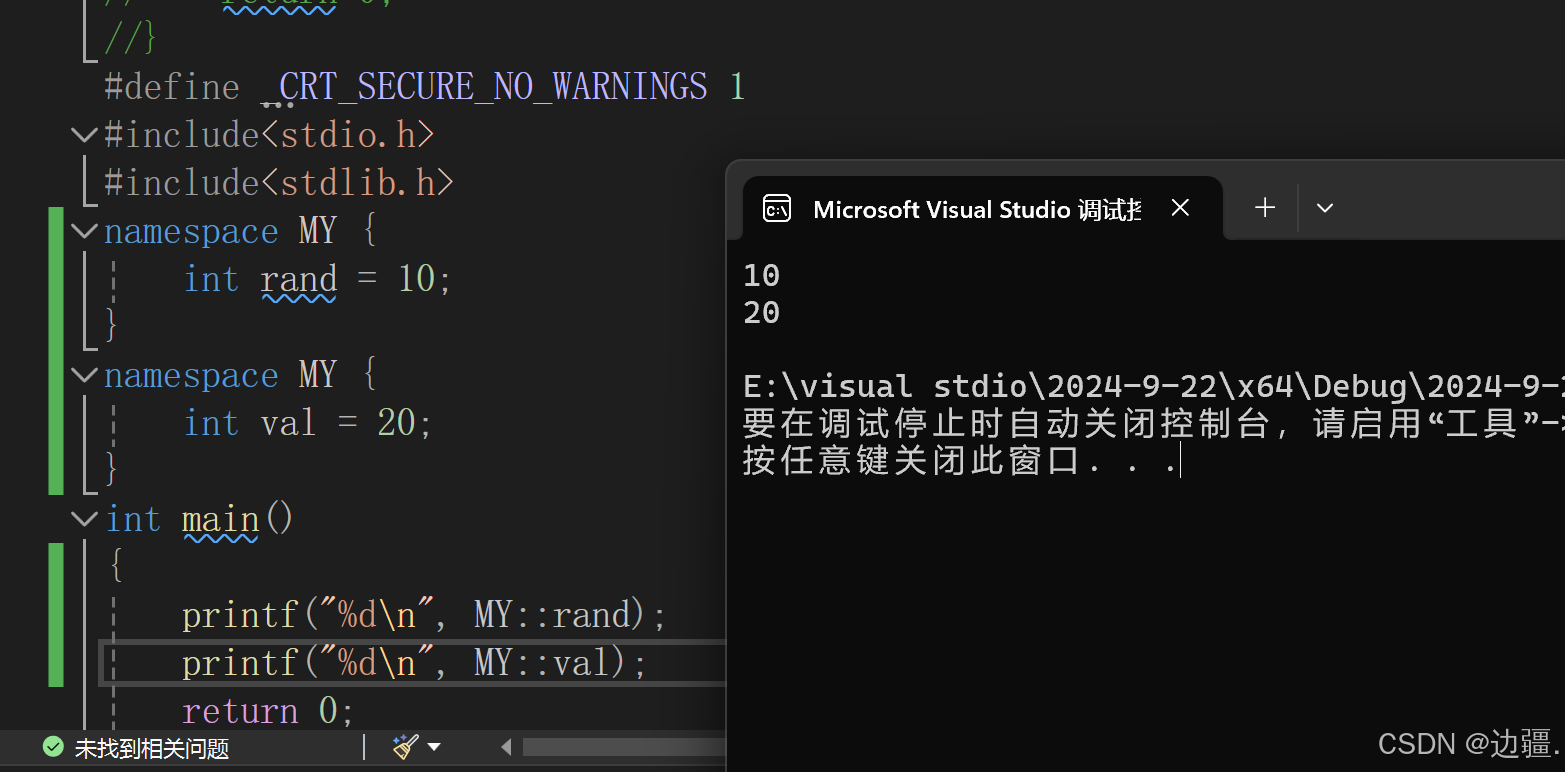Click the console icon in the terminal tab
This screenshot has height=772, width=1565.
point(777,208)
